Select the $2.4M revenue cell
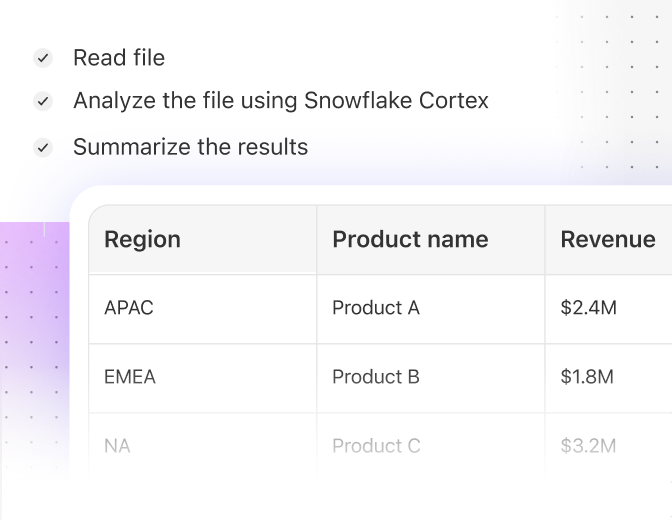This screenshot has width=672, height=520. click(x=609, y=308)
